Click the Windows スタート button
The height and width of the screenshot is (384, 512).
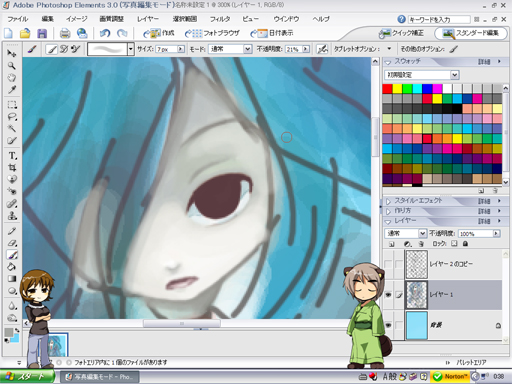coord(27,377)
